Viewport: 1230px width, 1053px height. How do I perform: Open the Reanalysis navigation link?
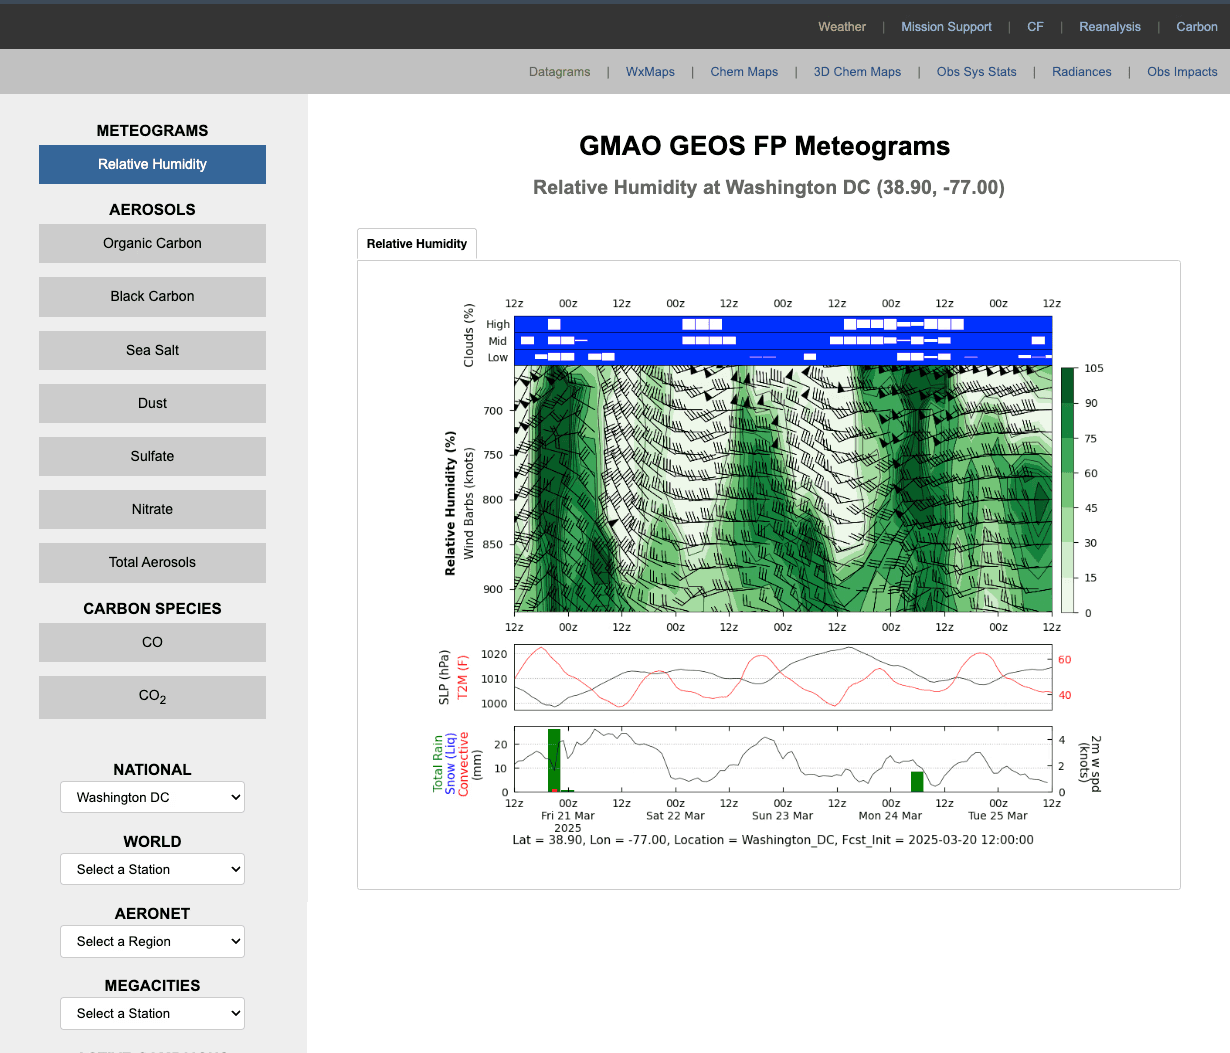1110,27
